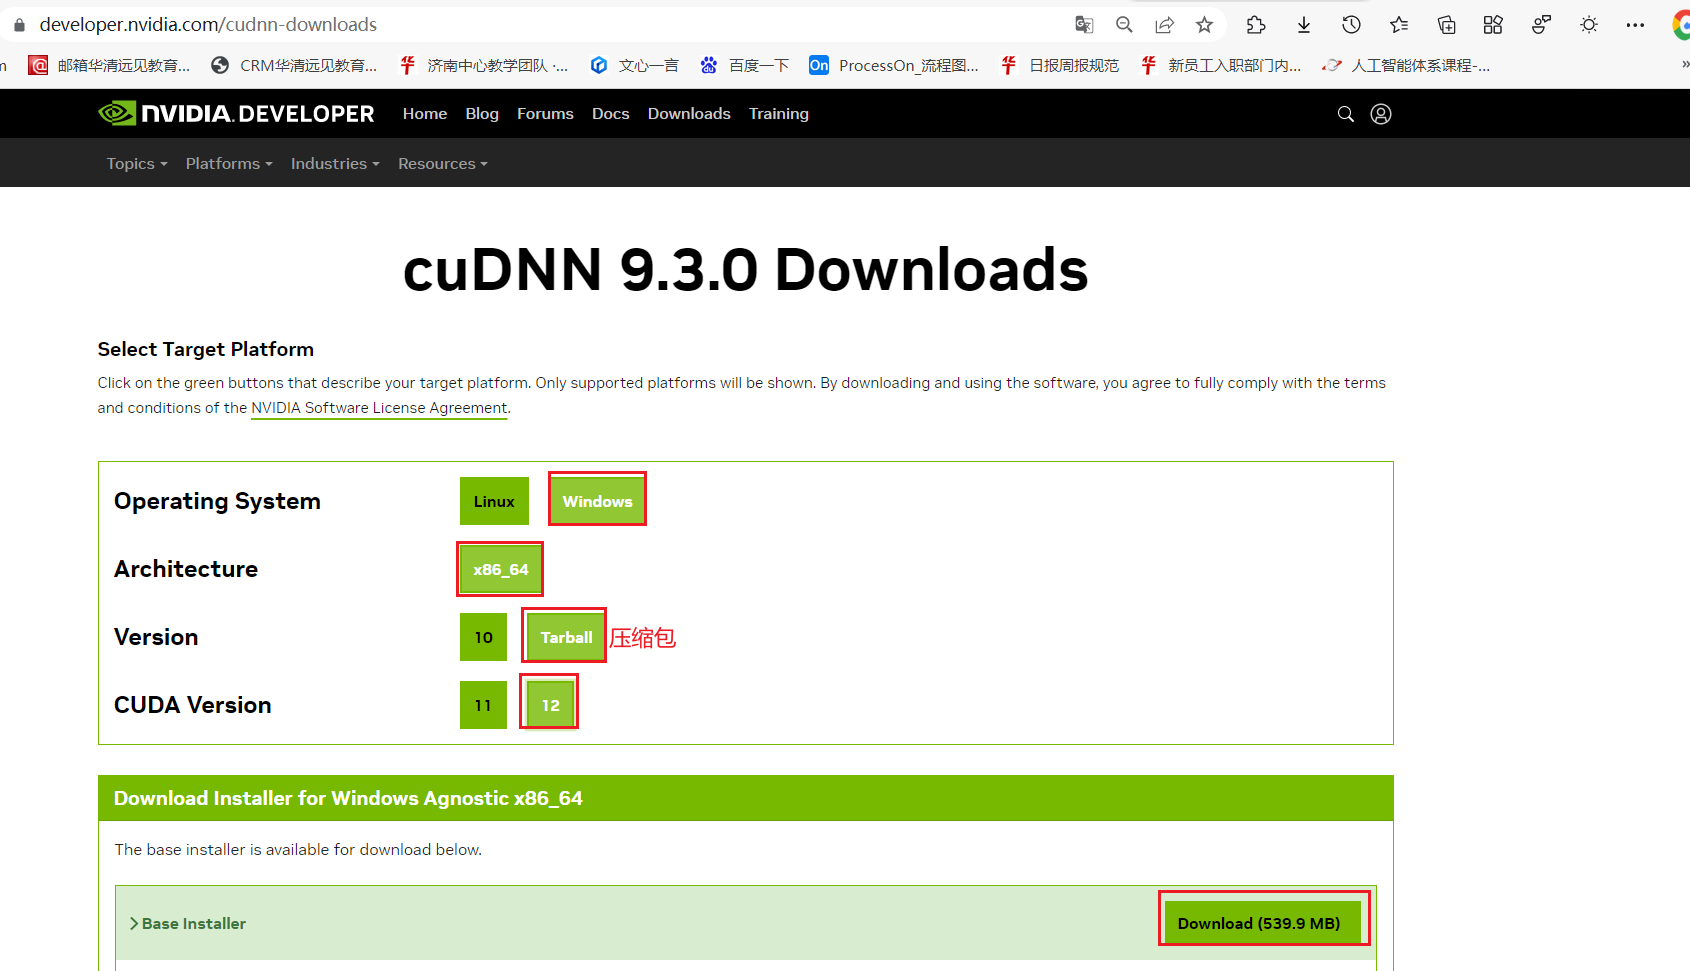Open the 邮箱华清远见教育 bookmark
This screenshot has width=1690, height=971.
(x=109, y=65)
